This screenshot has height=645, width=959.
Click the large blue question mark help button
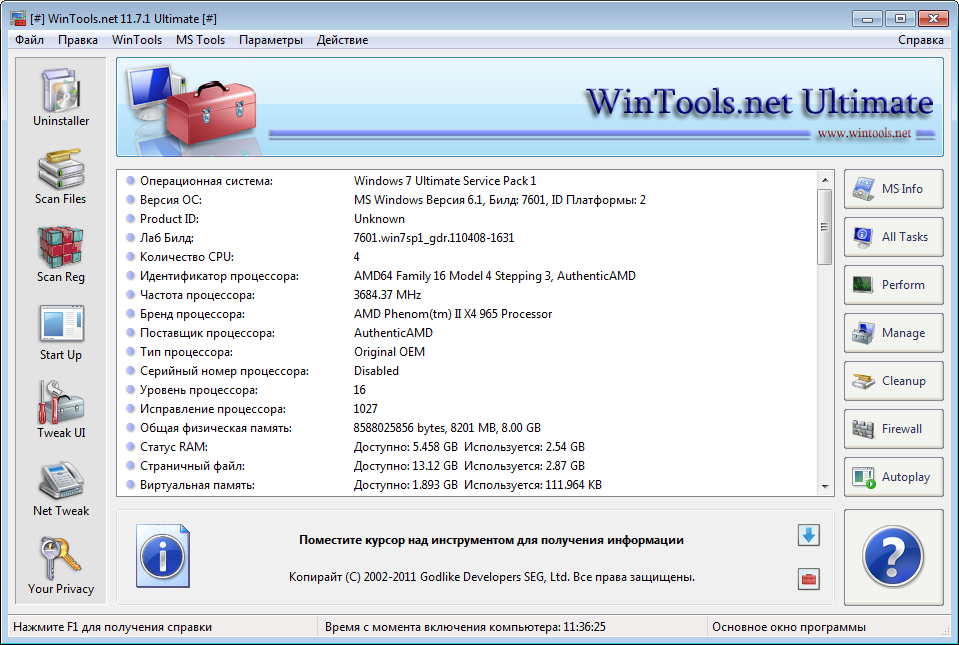point(894,557)
